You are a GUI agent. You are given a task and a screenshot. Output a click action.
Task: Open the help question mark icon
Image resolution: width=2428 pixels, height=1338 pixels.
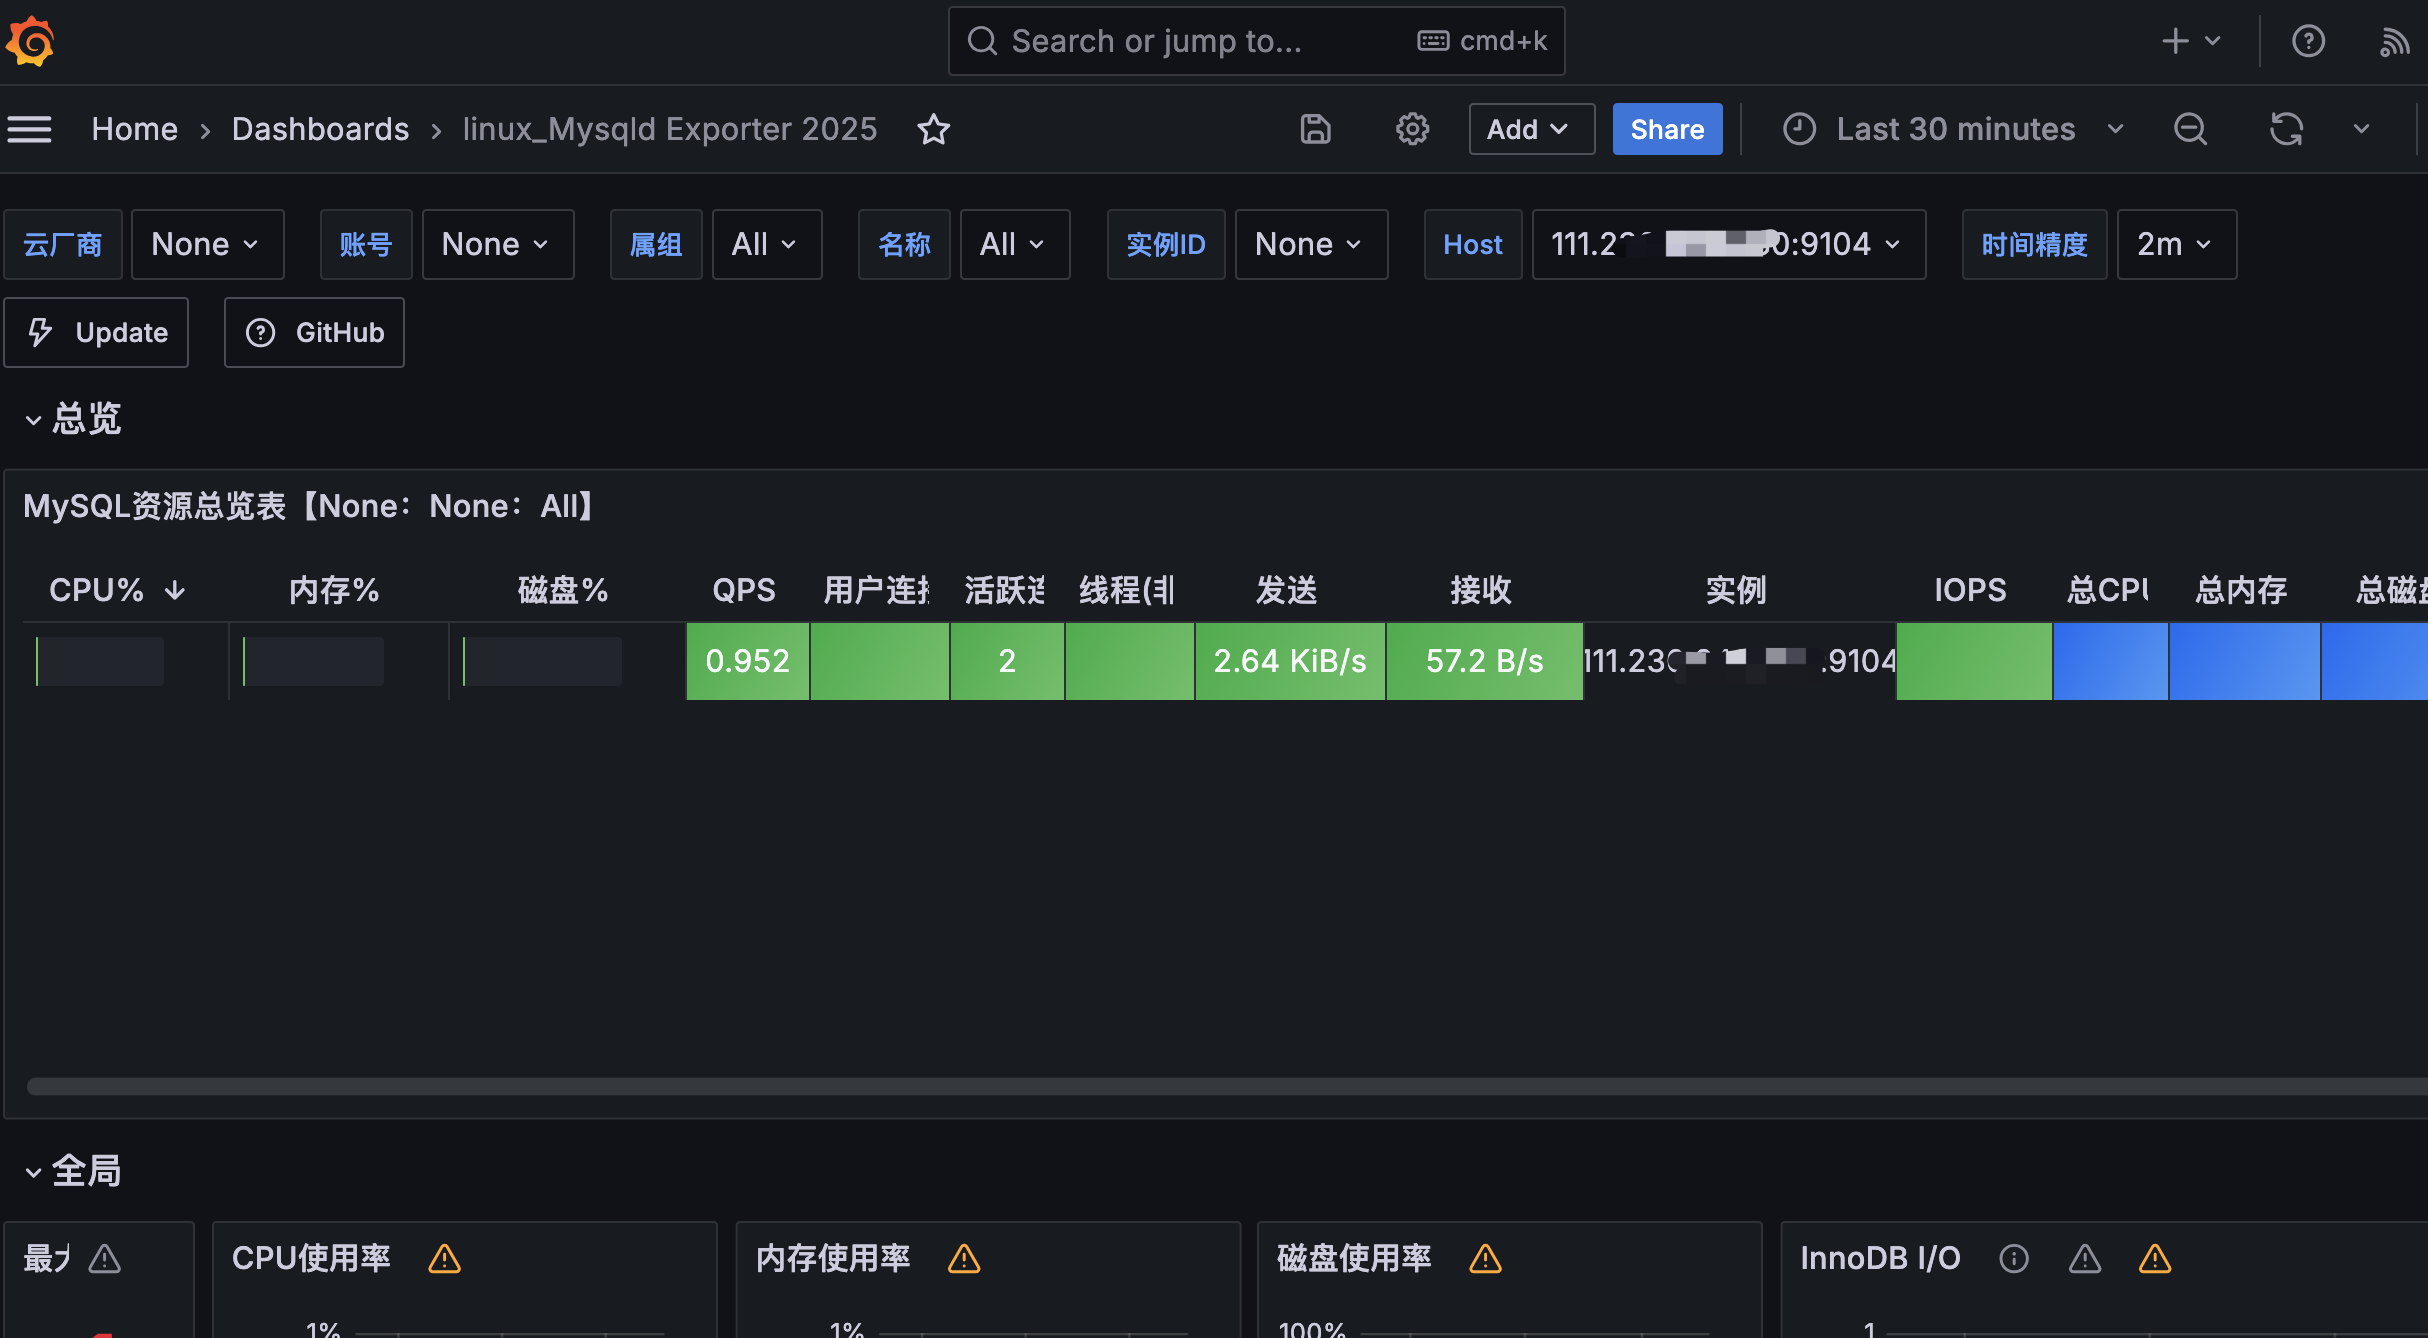tap(2308, 42)
